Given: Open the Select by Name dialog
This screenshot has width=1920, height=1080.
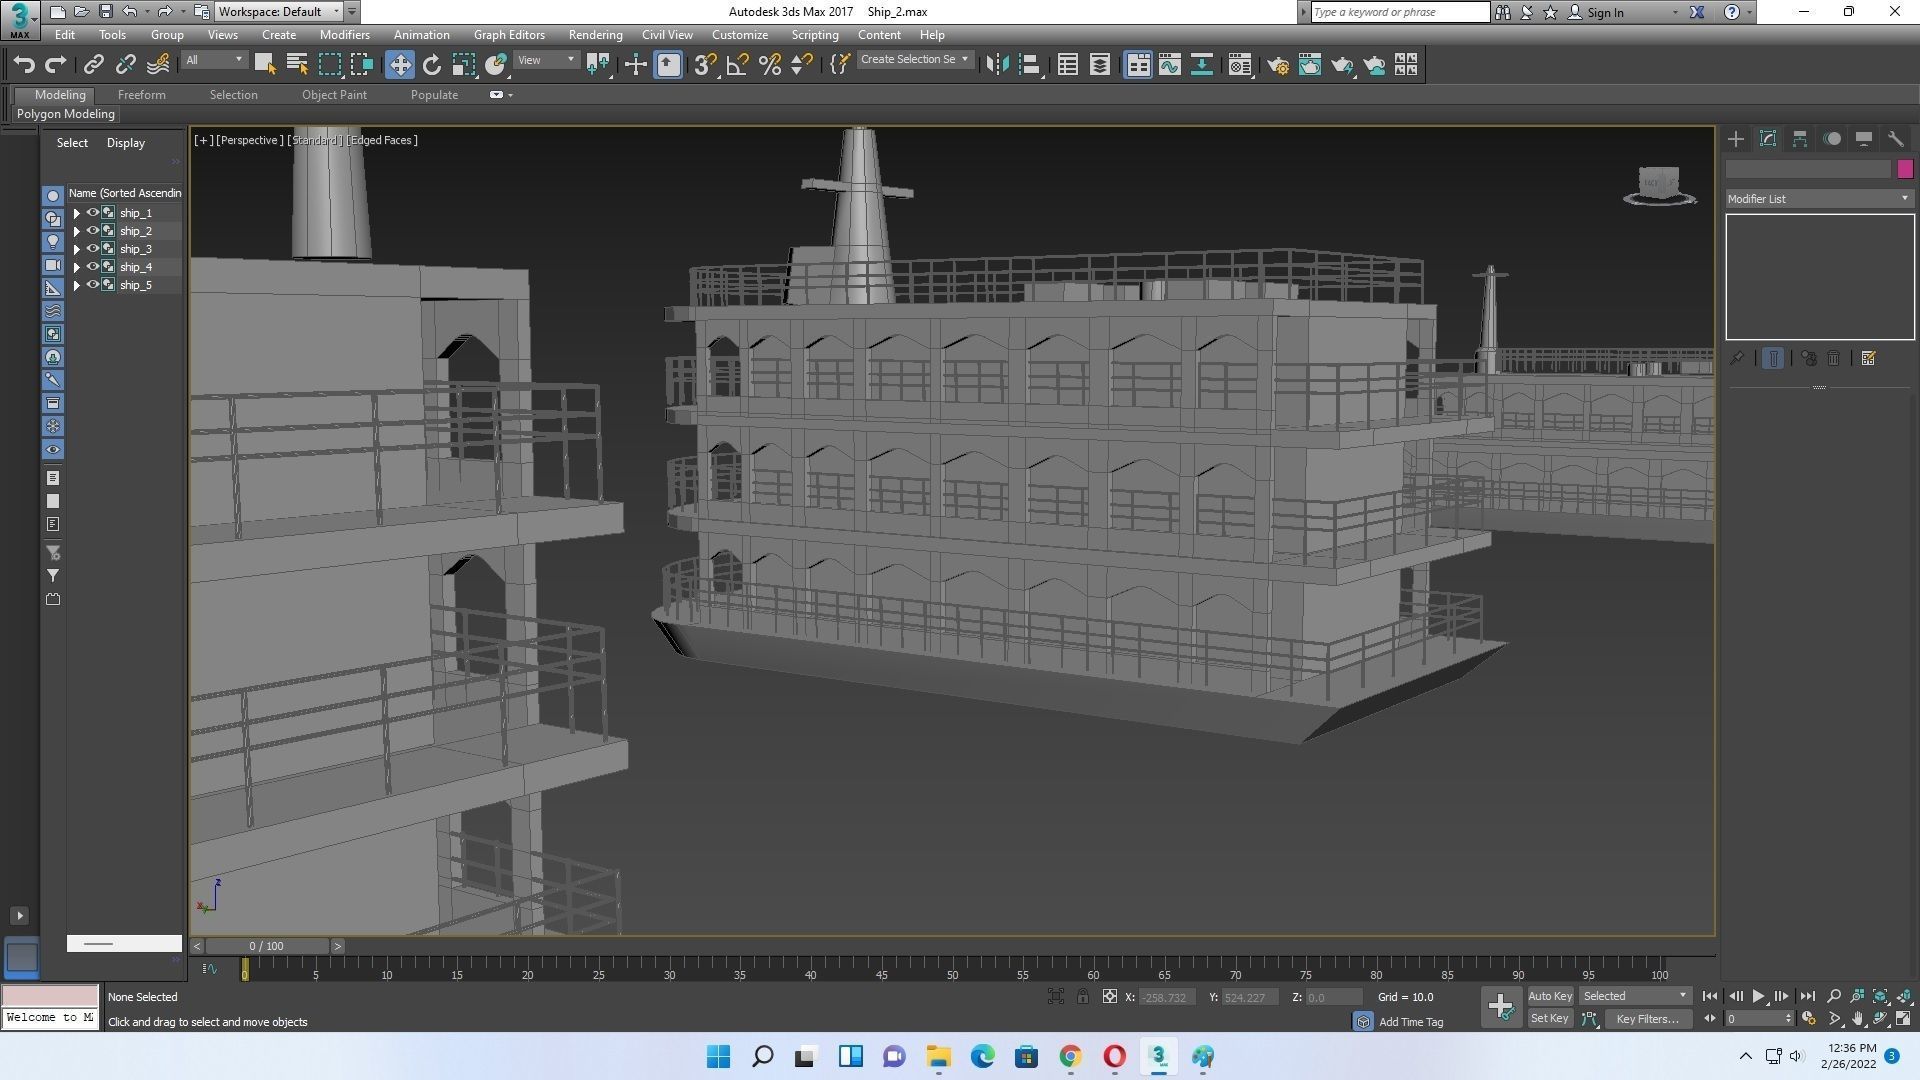Looking at the screenshot, I should click(297, 65).
